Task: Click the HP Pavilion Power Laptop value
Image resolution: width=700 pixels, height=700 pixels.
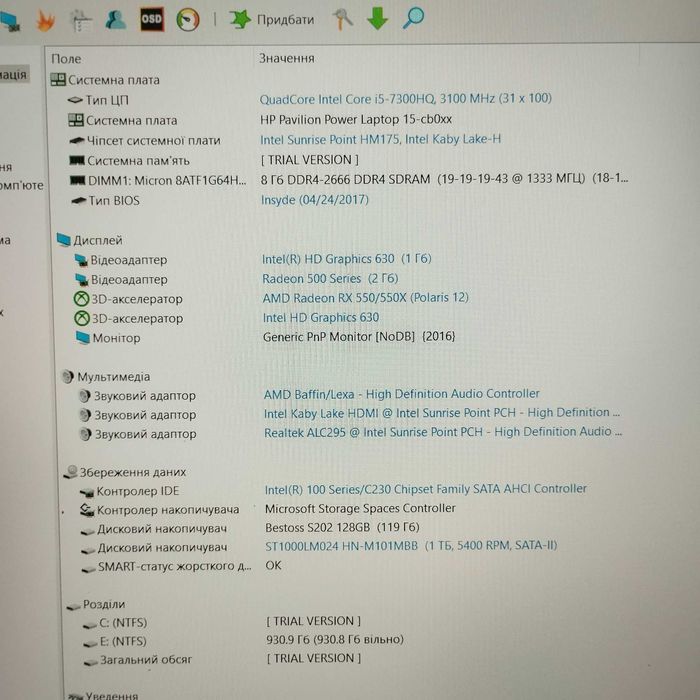Action: (x=356, y=120)
